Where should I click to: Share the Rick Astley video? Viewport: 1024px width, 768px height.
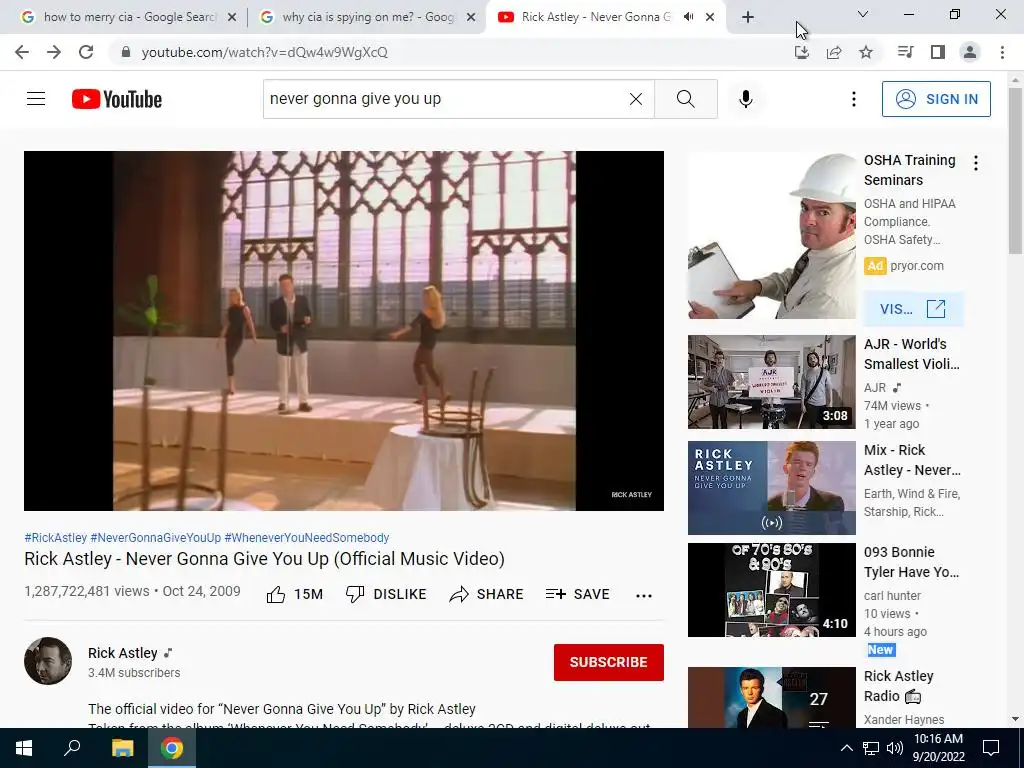point(487,594)
